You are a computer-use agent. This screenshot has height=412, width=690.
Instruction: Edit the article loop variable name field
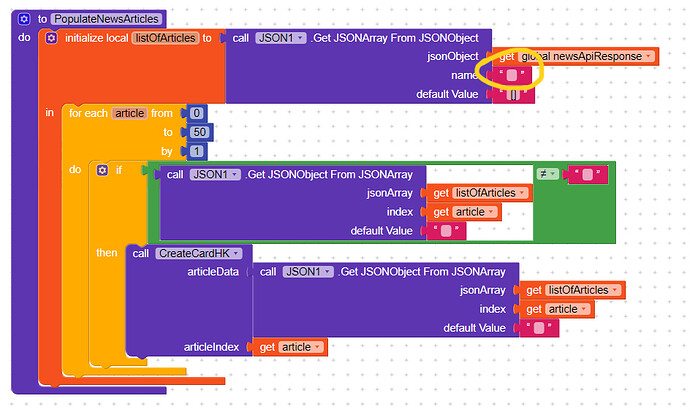tap(129, 113)
